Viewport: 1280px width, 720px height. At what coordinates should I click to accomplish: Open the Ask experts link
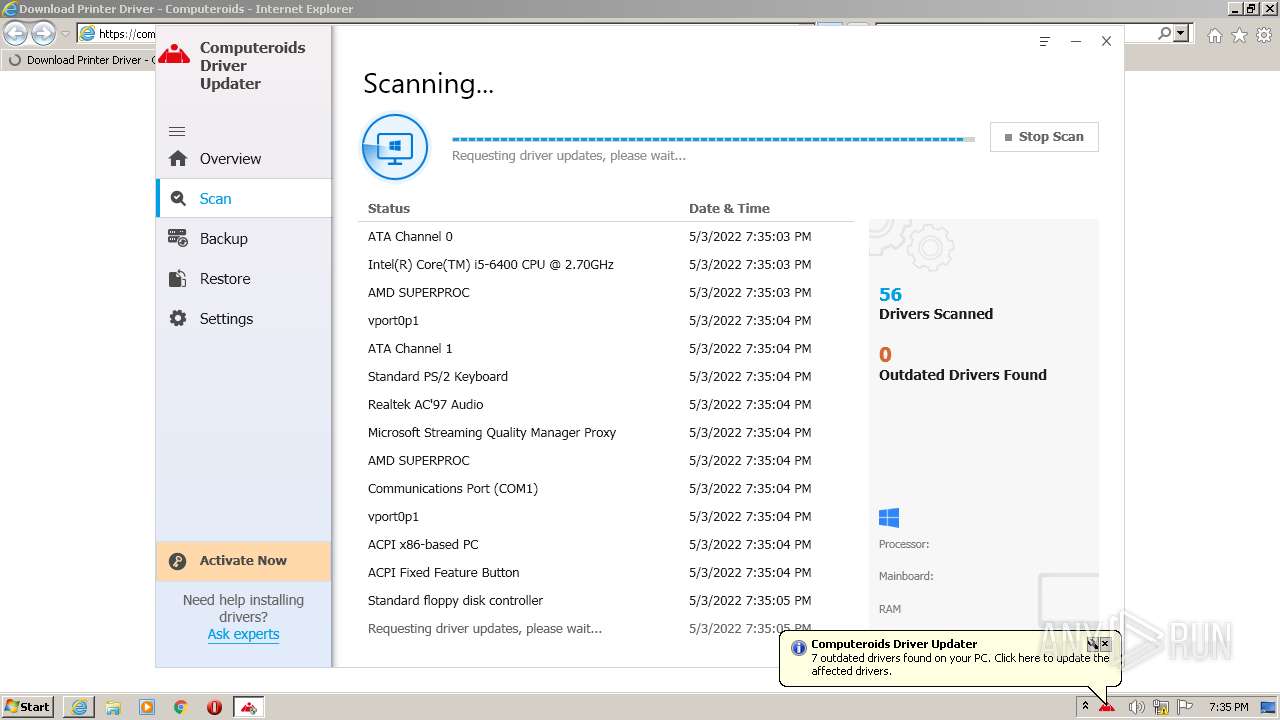[243, 634]
